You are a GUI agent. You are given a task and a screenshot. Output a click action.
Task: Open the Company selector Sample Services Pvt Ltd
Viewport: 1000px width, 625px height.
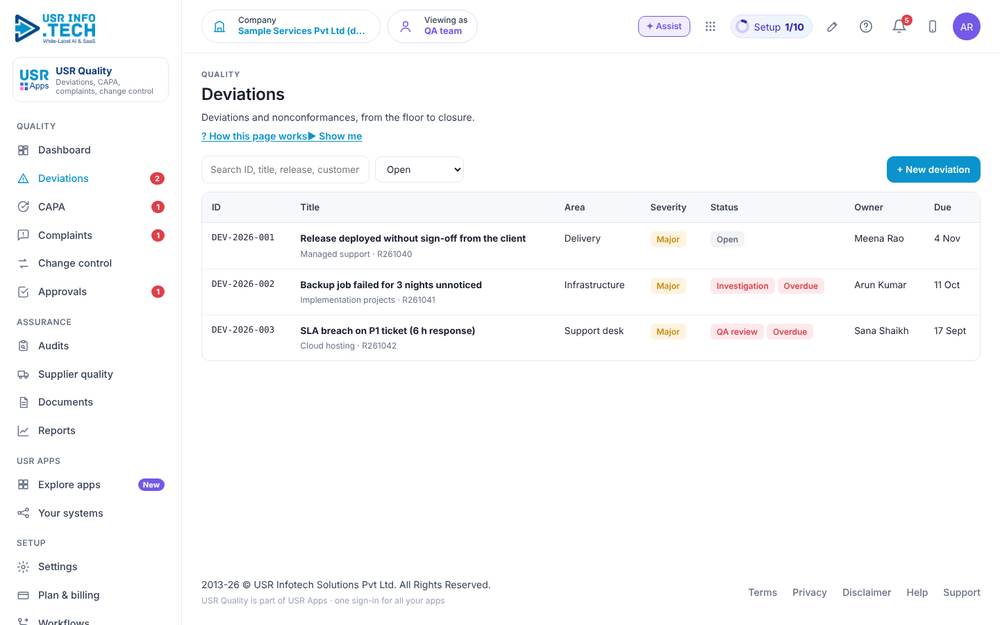pos(291,26)
